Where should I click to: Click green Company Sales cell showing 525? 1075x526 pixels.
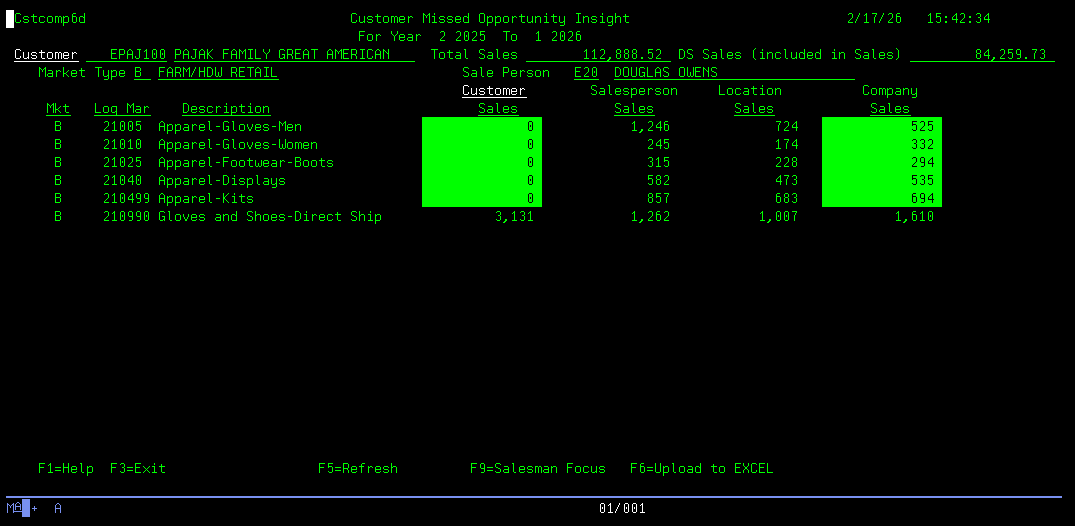point(881,126)
